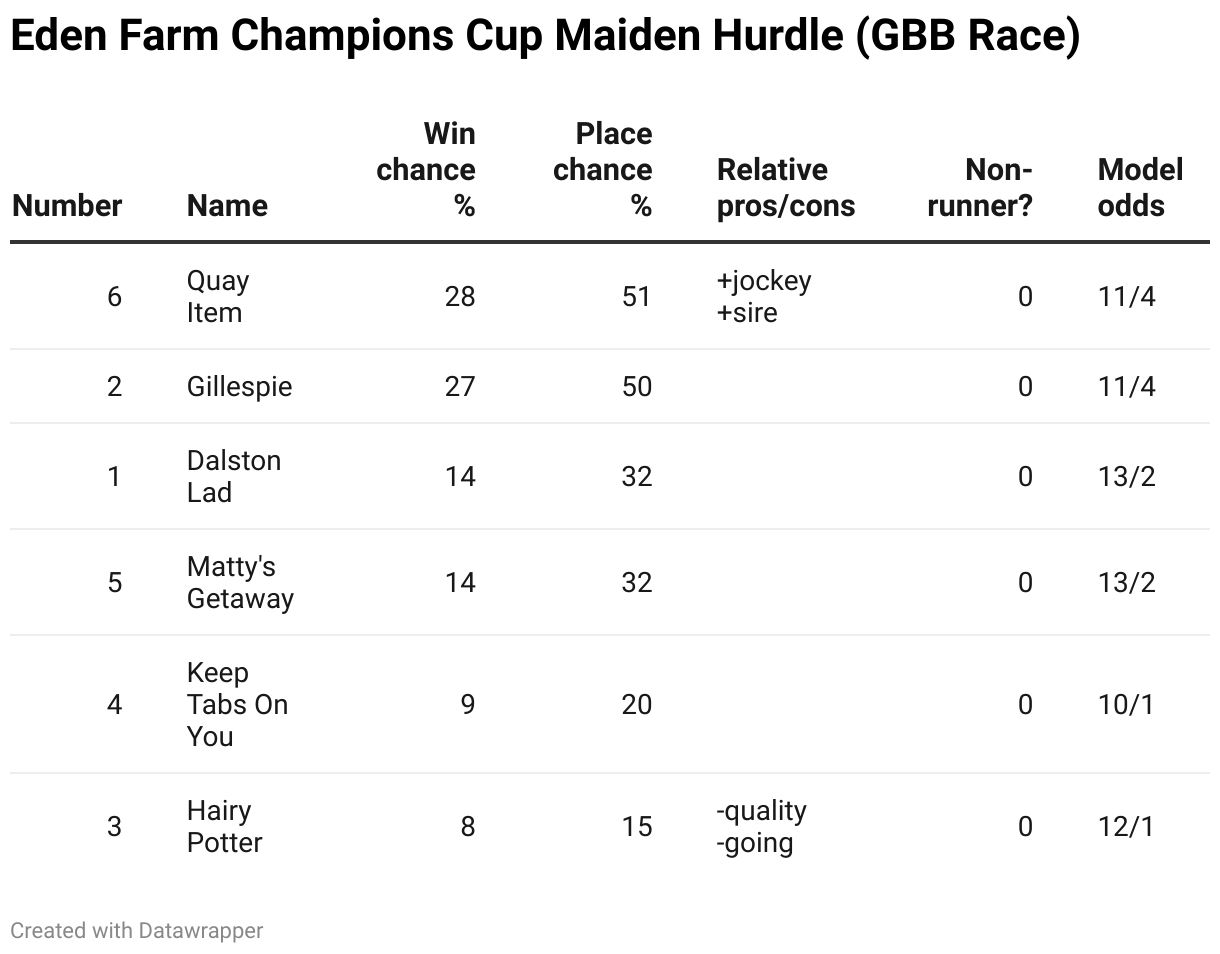Screen dimensions: 1220x954
Task: Click the Name column header
Action: coord(227,206)
